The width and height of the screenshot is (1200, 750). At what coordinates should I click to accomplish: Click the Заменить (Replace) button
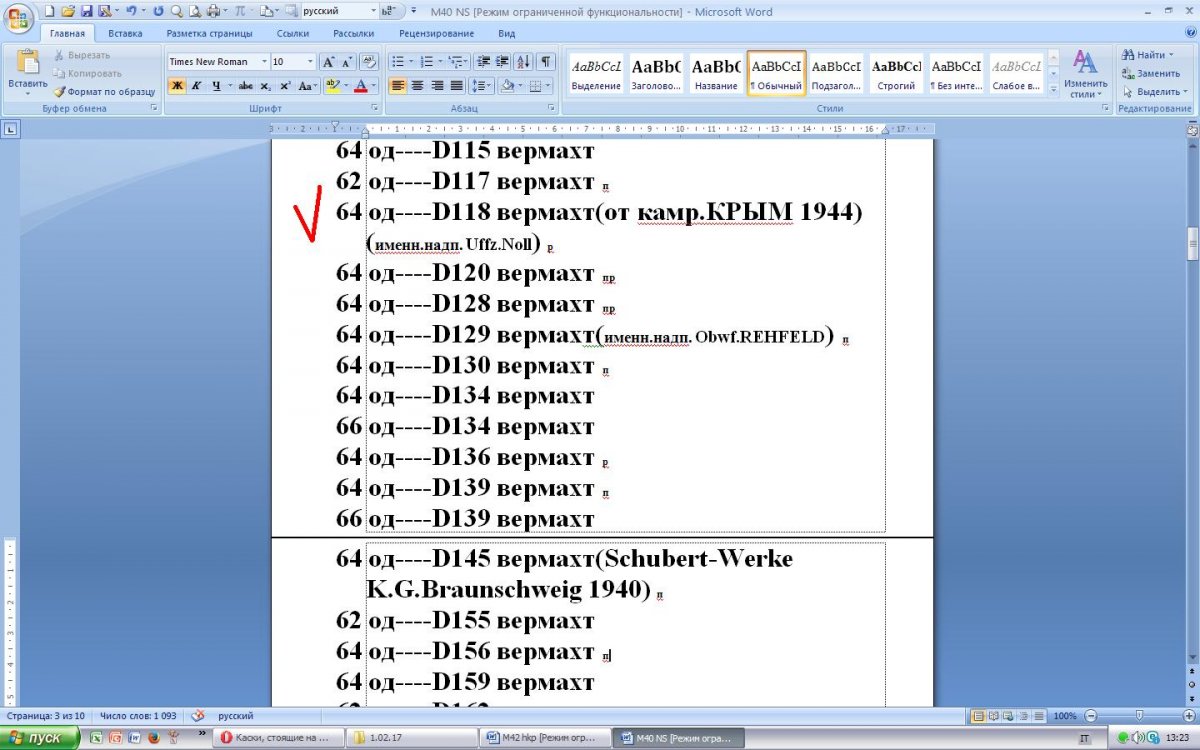(1151, 73)
